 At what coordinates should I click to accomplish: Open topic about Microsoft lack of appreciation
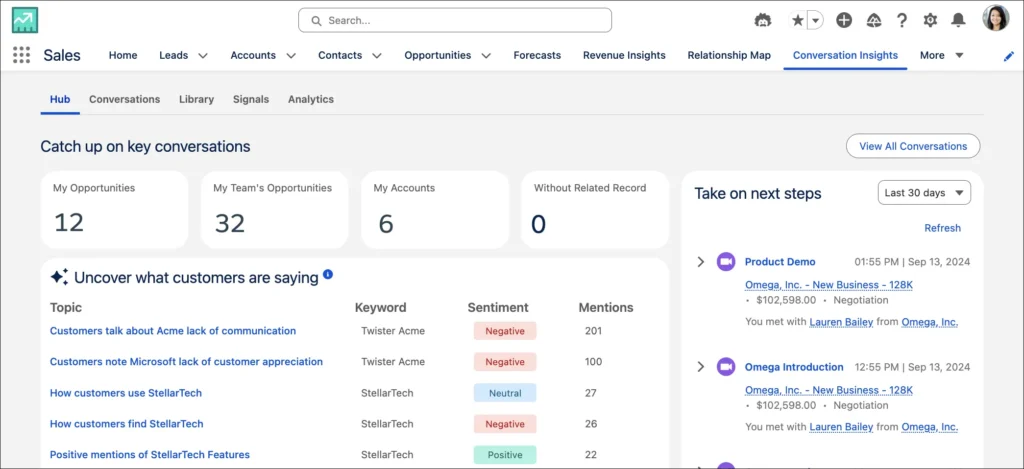coord(186,361)
